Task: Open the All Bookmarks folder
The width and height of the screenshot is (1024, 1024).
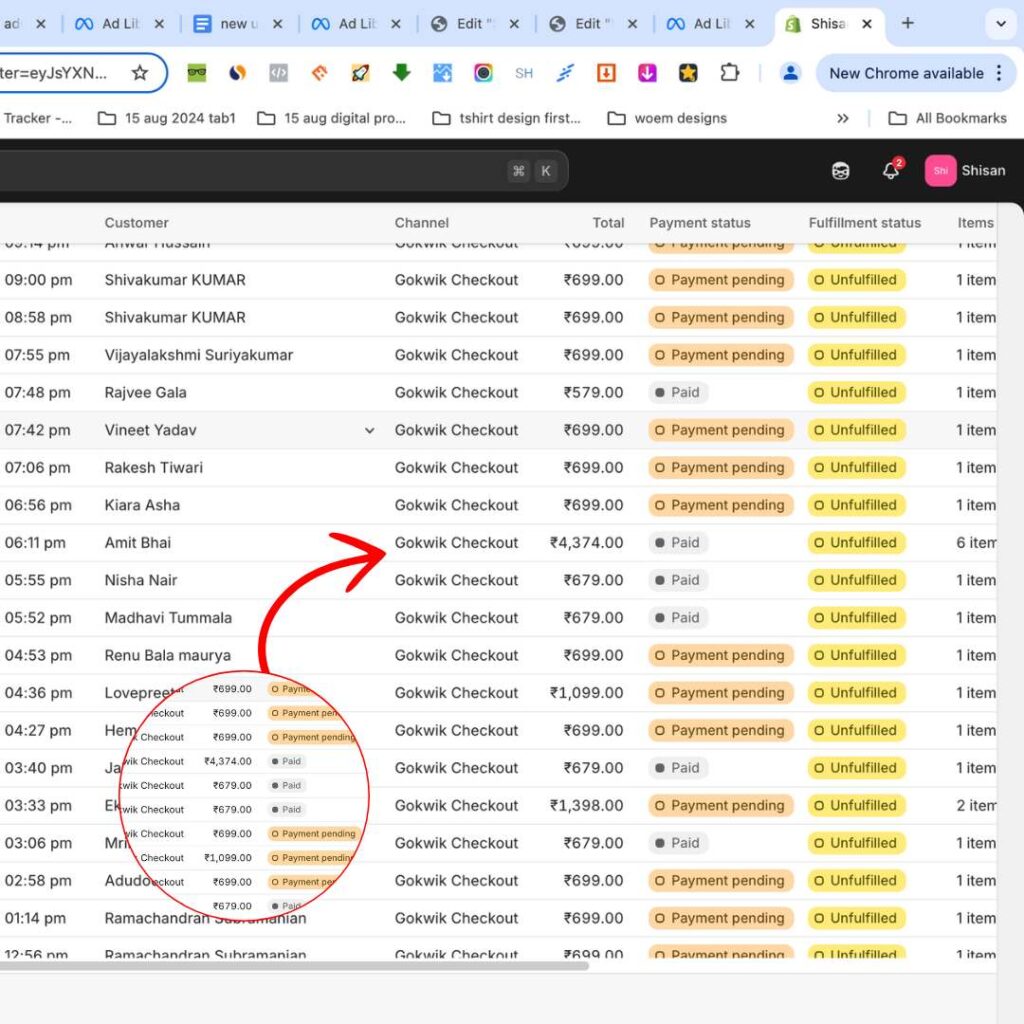Action: [x=947, y=118]
